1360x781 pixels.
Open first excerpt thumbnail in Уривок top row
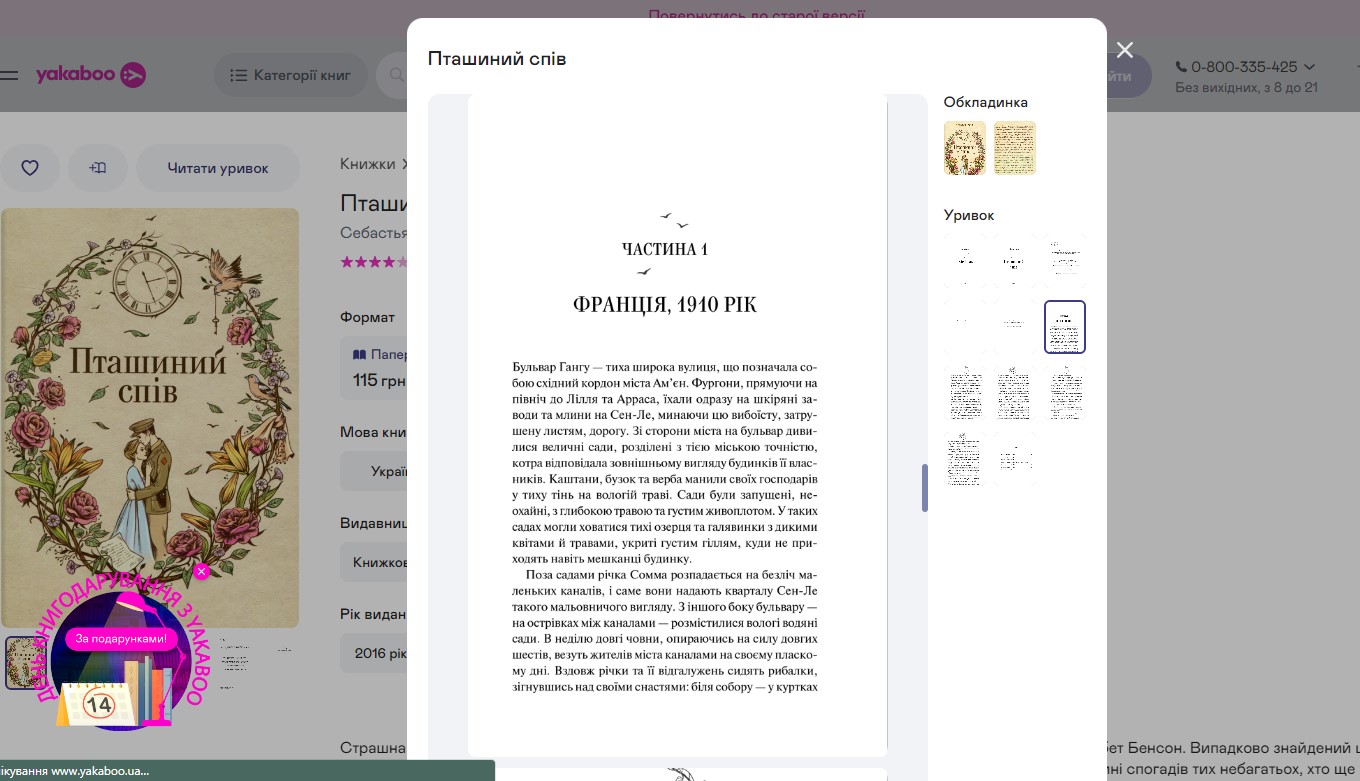(965, 261)
